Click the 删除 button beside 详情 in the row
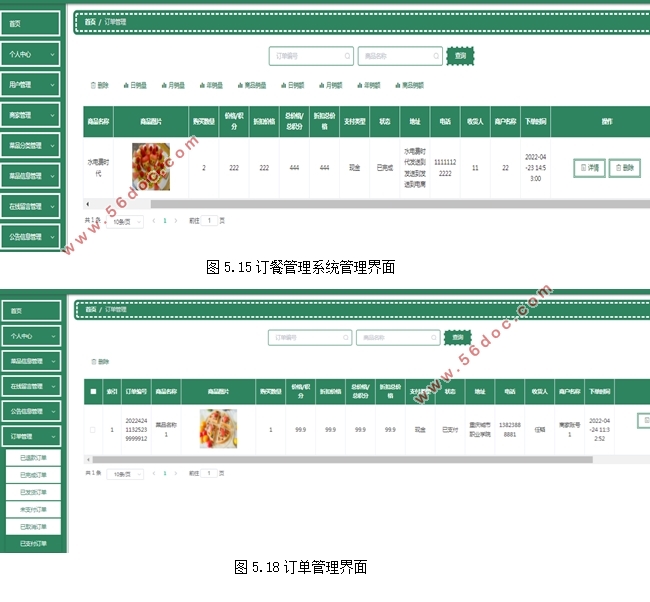This screenshot has width=650, height=602. (624, 168)
